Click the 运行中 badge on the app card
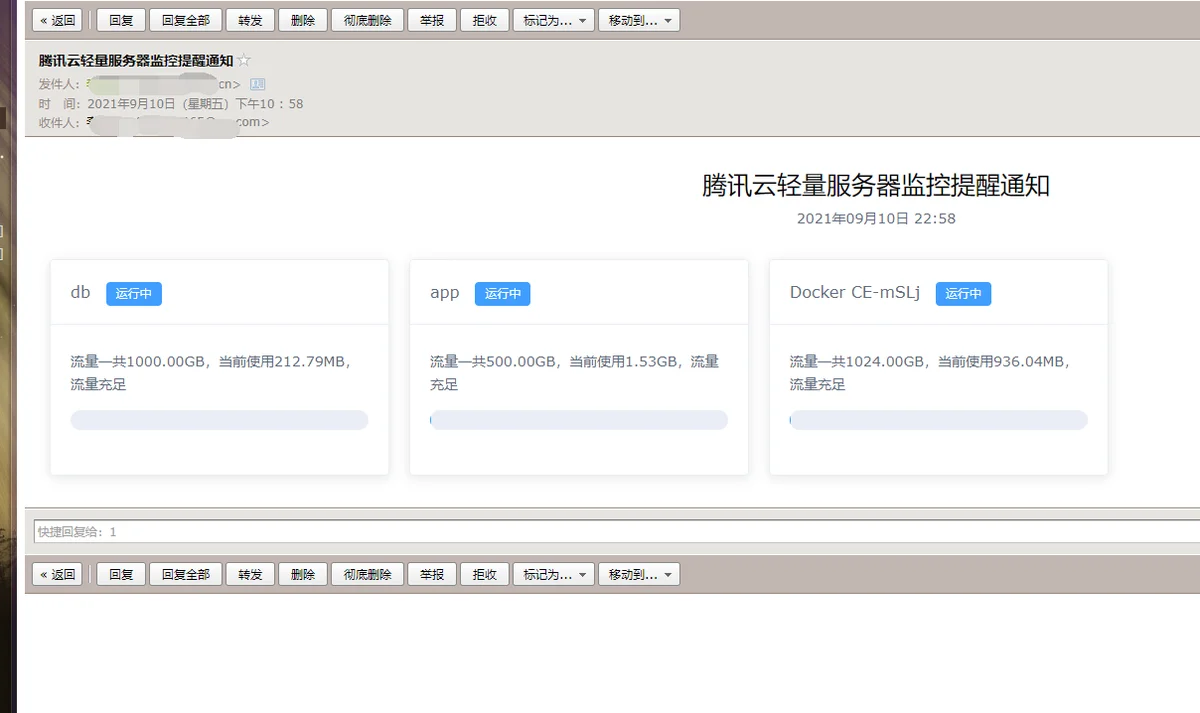This screenshot has height=713, width=1200. [x=503, y=293]
